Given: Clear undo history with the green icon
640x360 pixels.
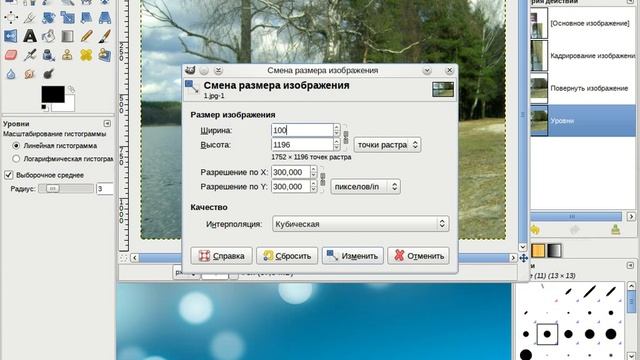Looking at the screenshot, I should [616, 230].
